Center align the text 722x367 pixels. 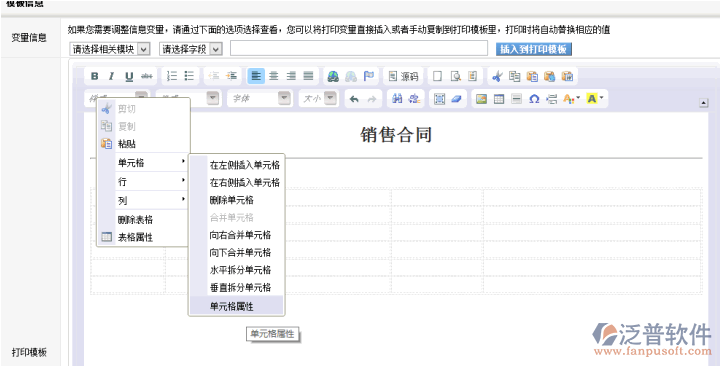pos(274,76)
